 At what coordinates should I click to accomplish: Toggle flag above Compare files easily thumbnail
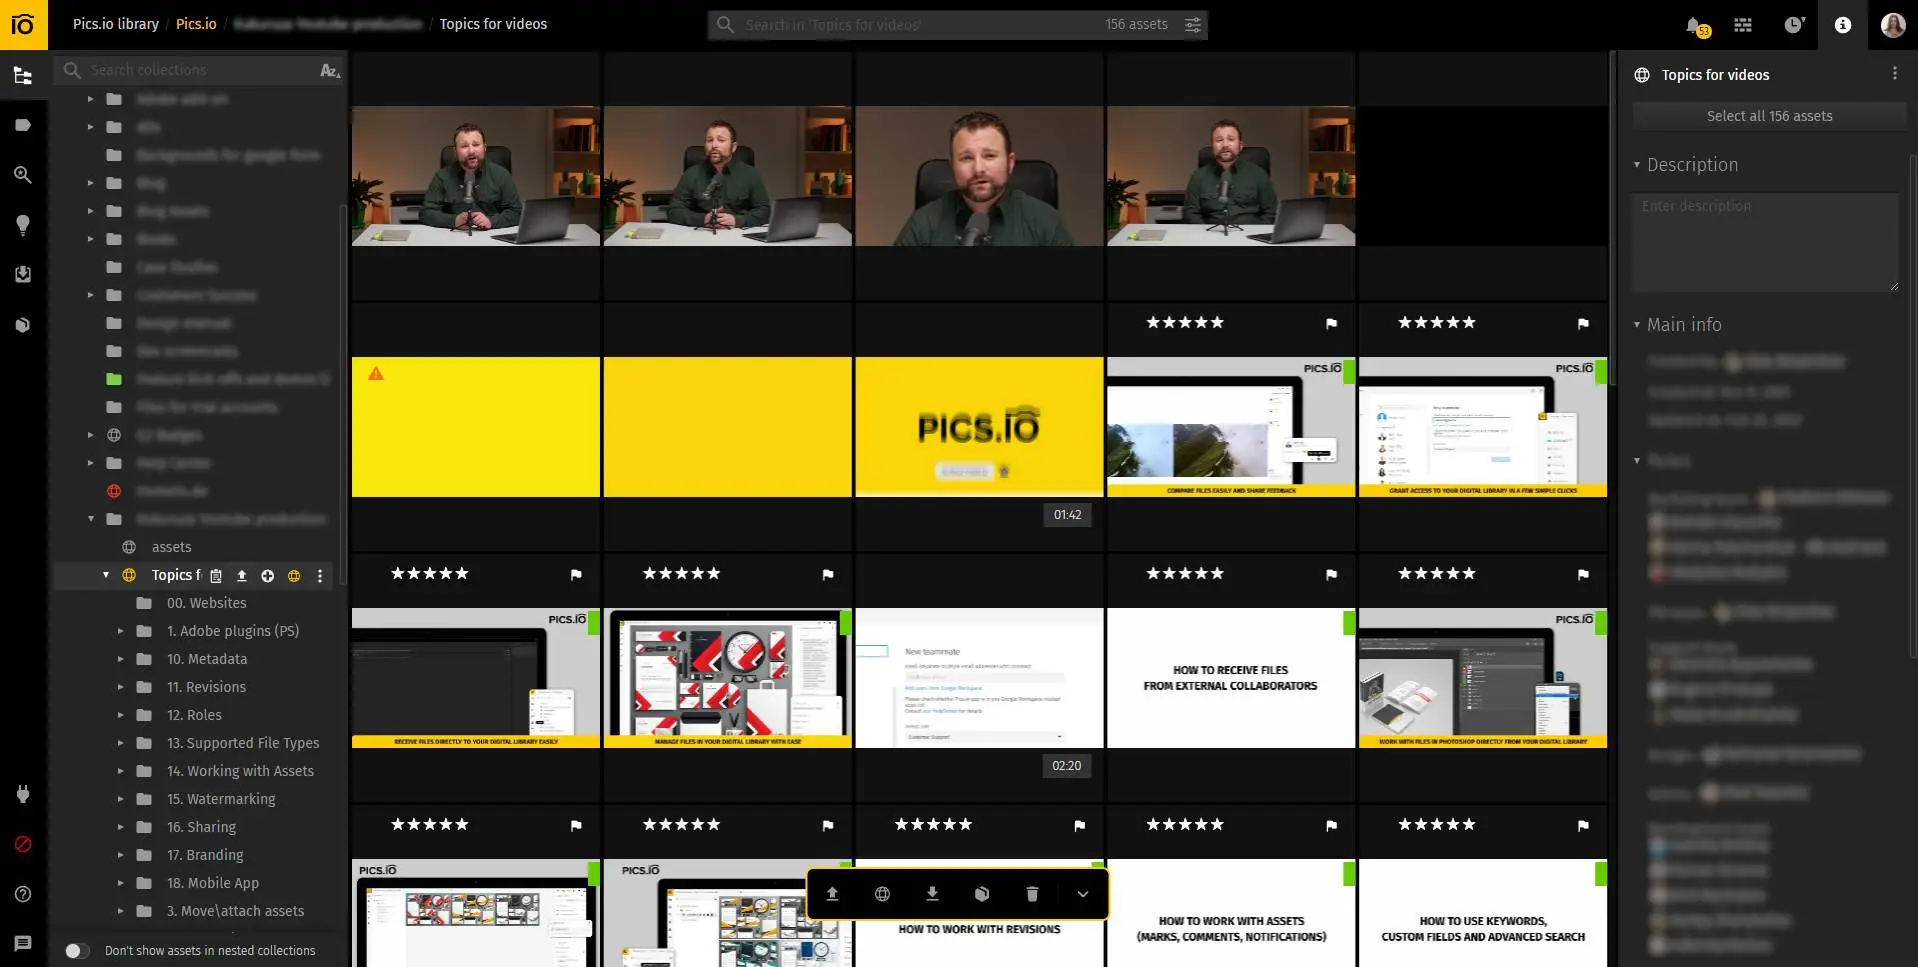pos(1331,323)
